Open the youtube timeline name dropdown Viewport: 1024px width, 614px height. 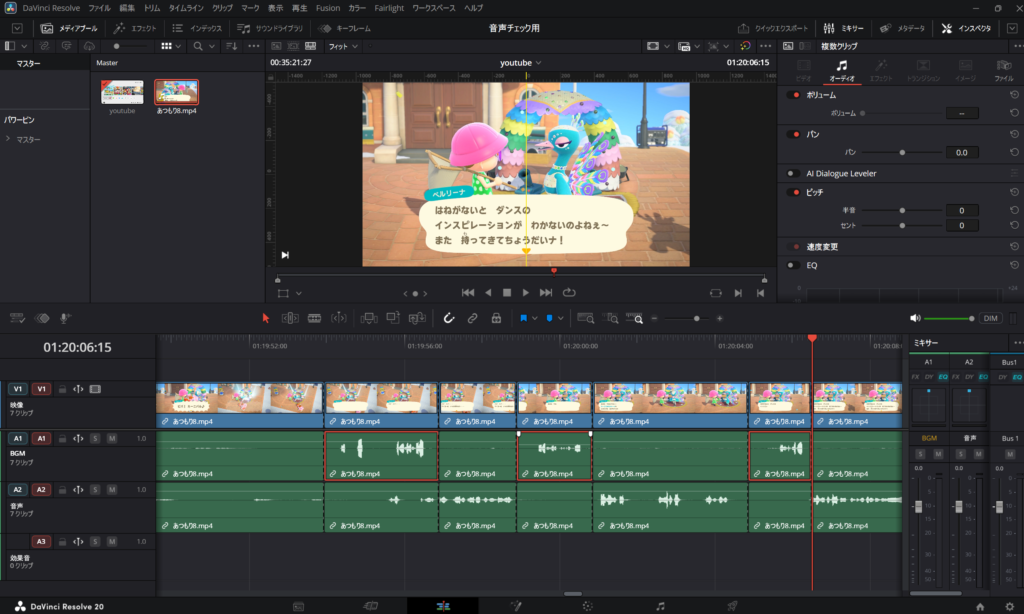coord(539,62)
